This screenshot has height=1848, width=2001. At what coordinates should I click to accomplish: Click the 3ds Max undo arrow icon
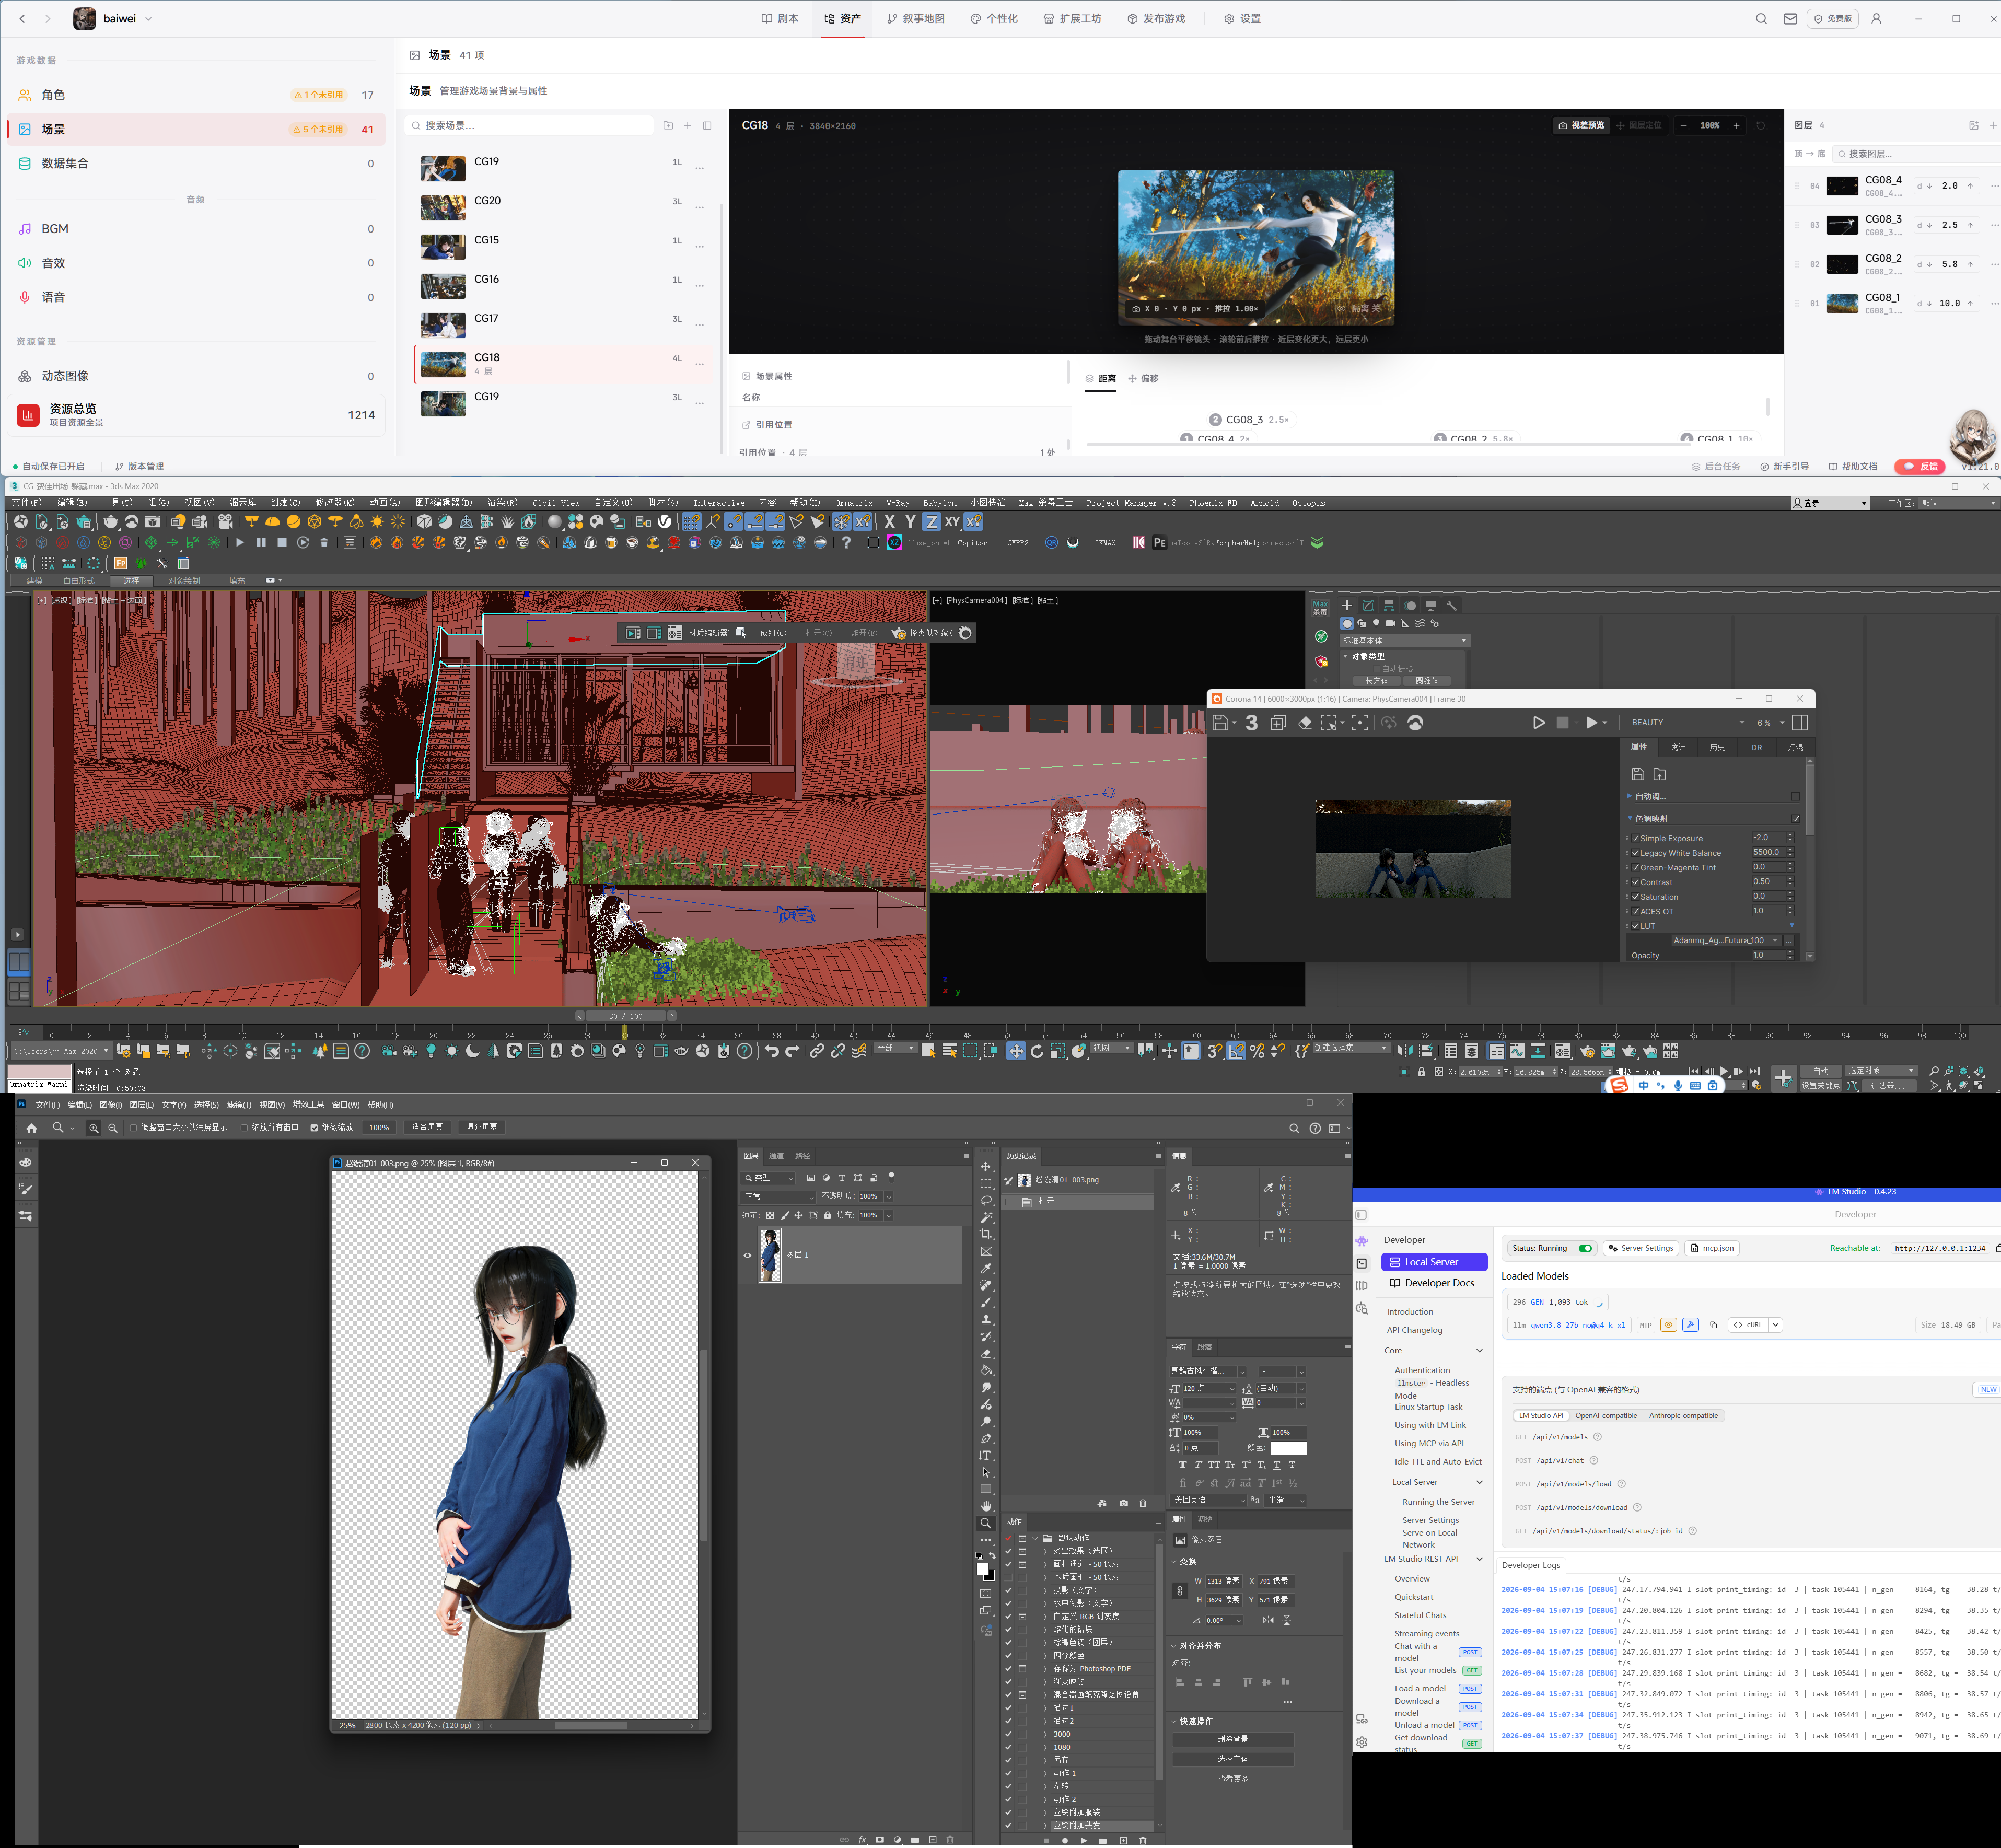[x=771, y=1051]
